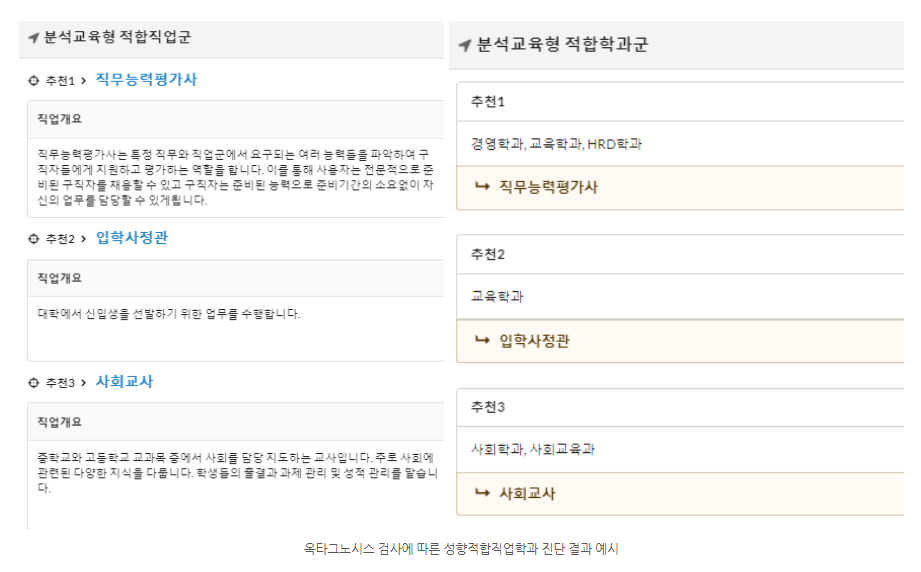Open the 입학사정관 blue job link
This screenshot has width=921, height=572.
pos(132,238)
